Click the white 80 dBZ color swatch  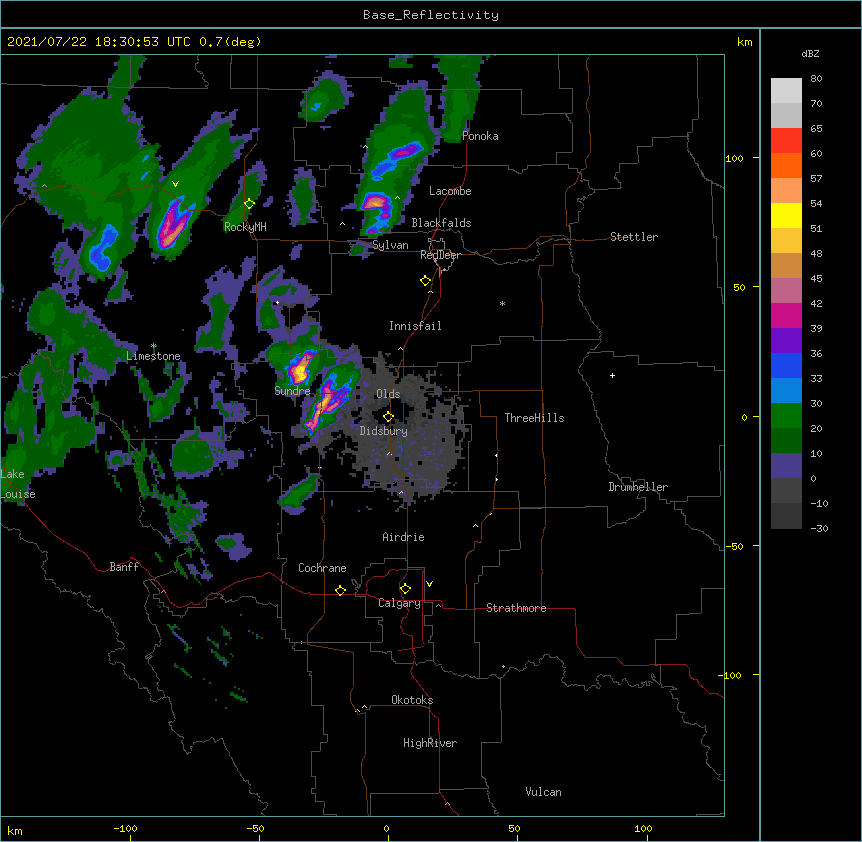(x=786, y=91)
